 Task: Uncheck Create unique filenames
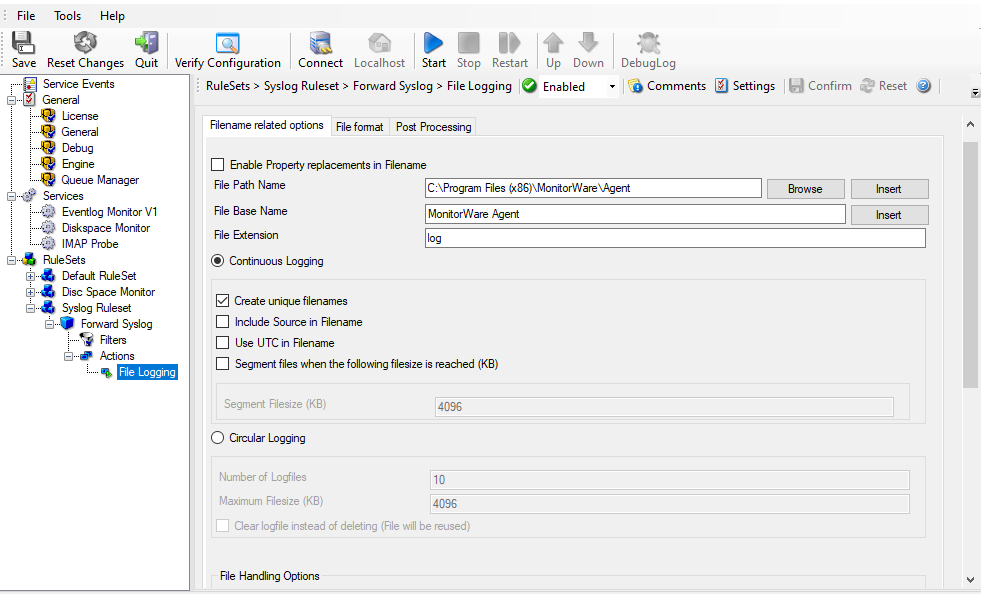coord(223,301)
